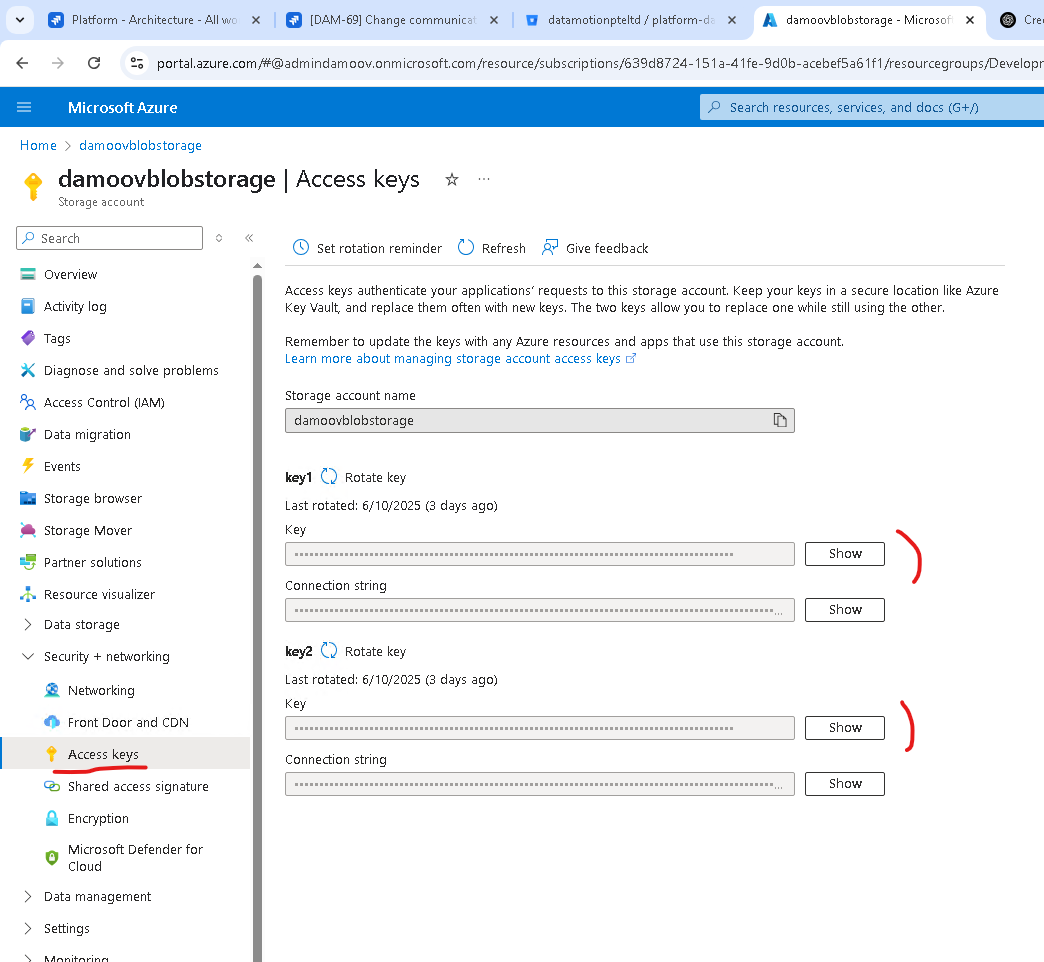Show the key1 Key value
This screenshot has width=1044, height=962.
845,554
